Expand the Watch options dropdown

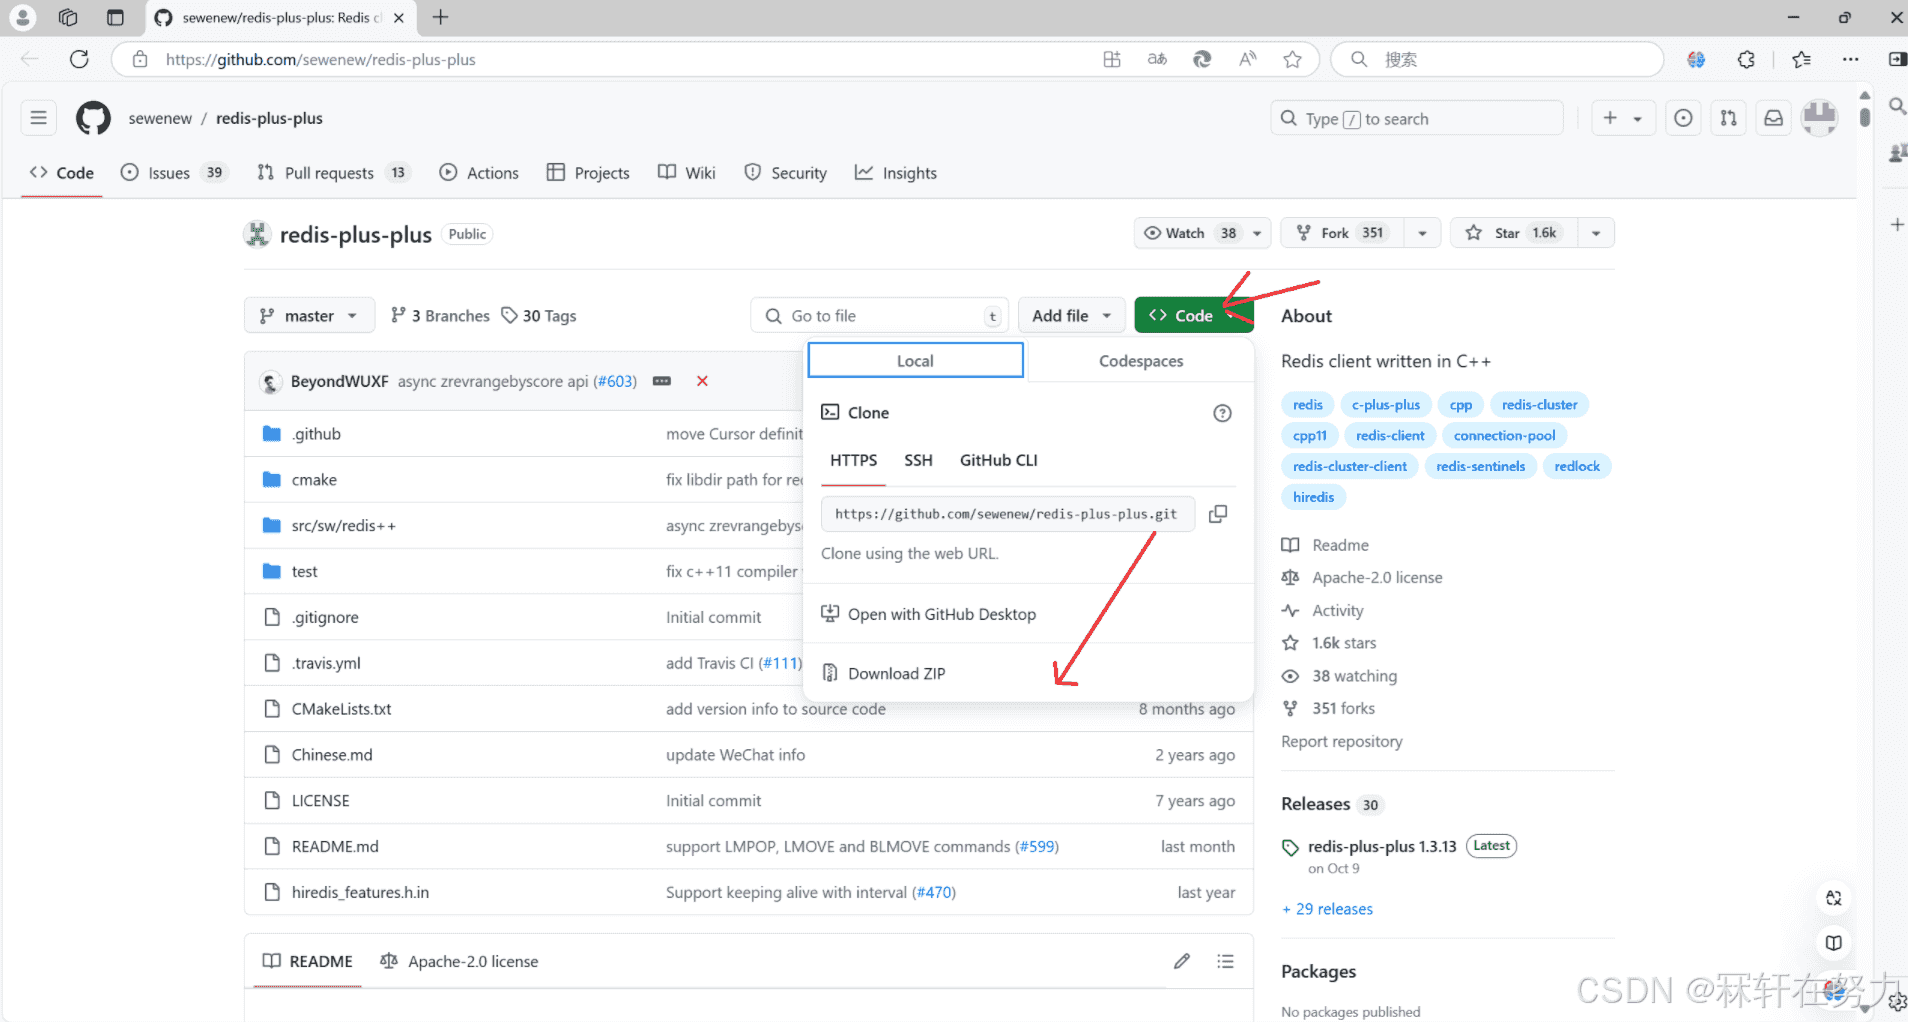click(1257, 233)
